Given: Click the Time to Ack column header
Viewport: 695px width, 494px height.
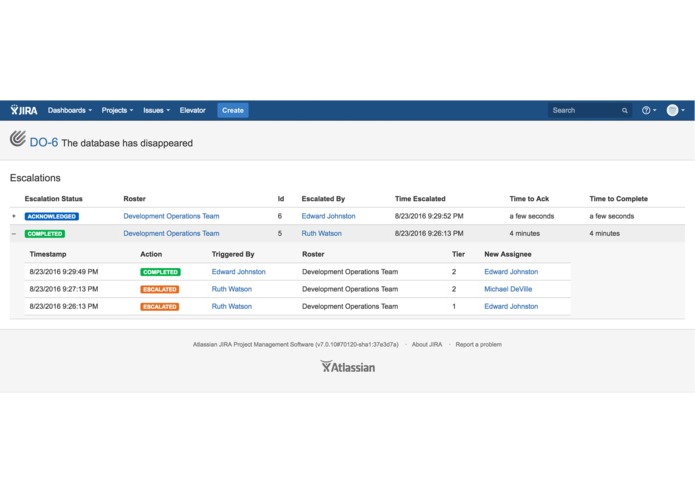Looking at the screenshot, I should click(529, 199).
